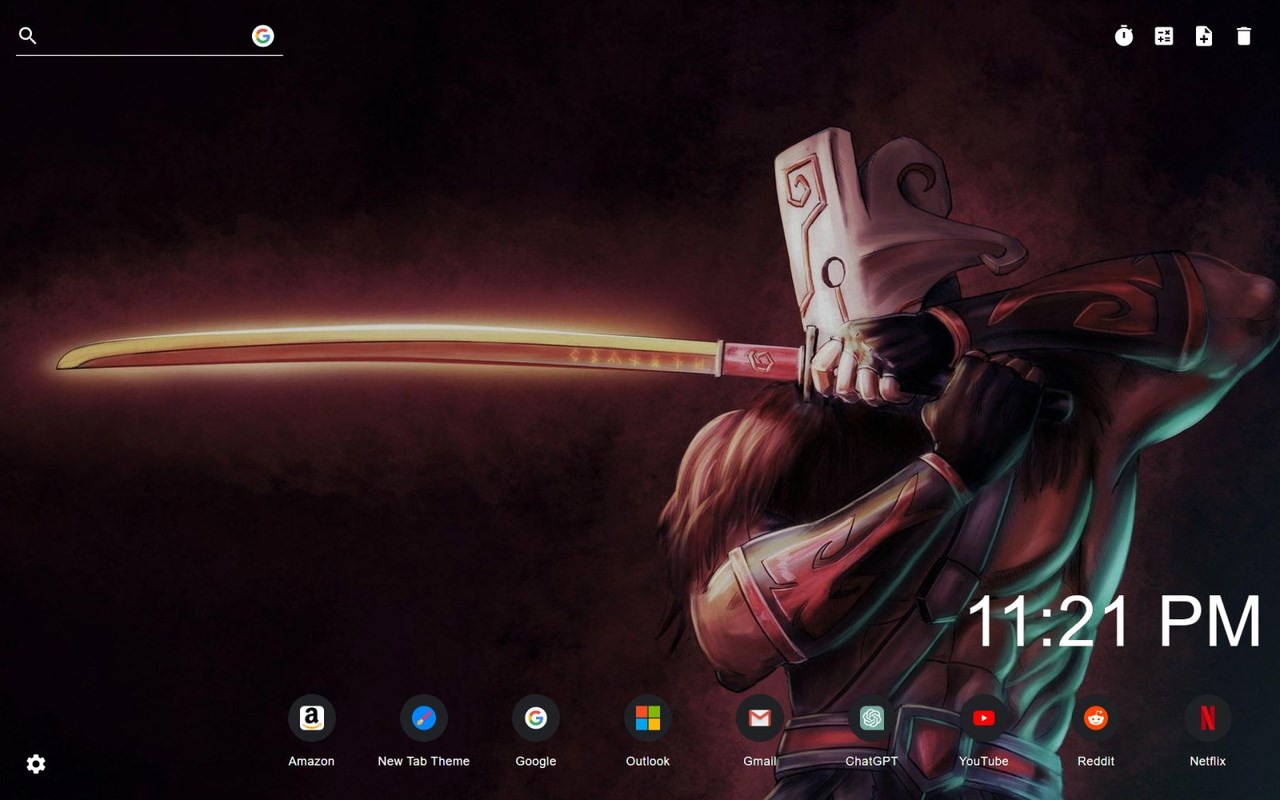Click the Google label under shortcut
The width and height of the screenshot is (1280, 800).
tap(536, 761)
